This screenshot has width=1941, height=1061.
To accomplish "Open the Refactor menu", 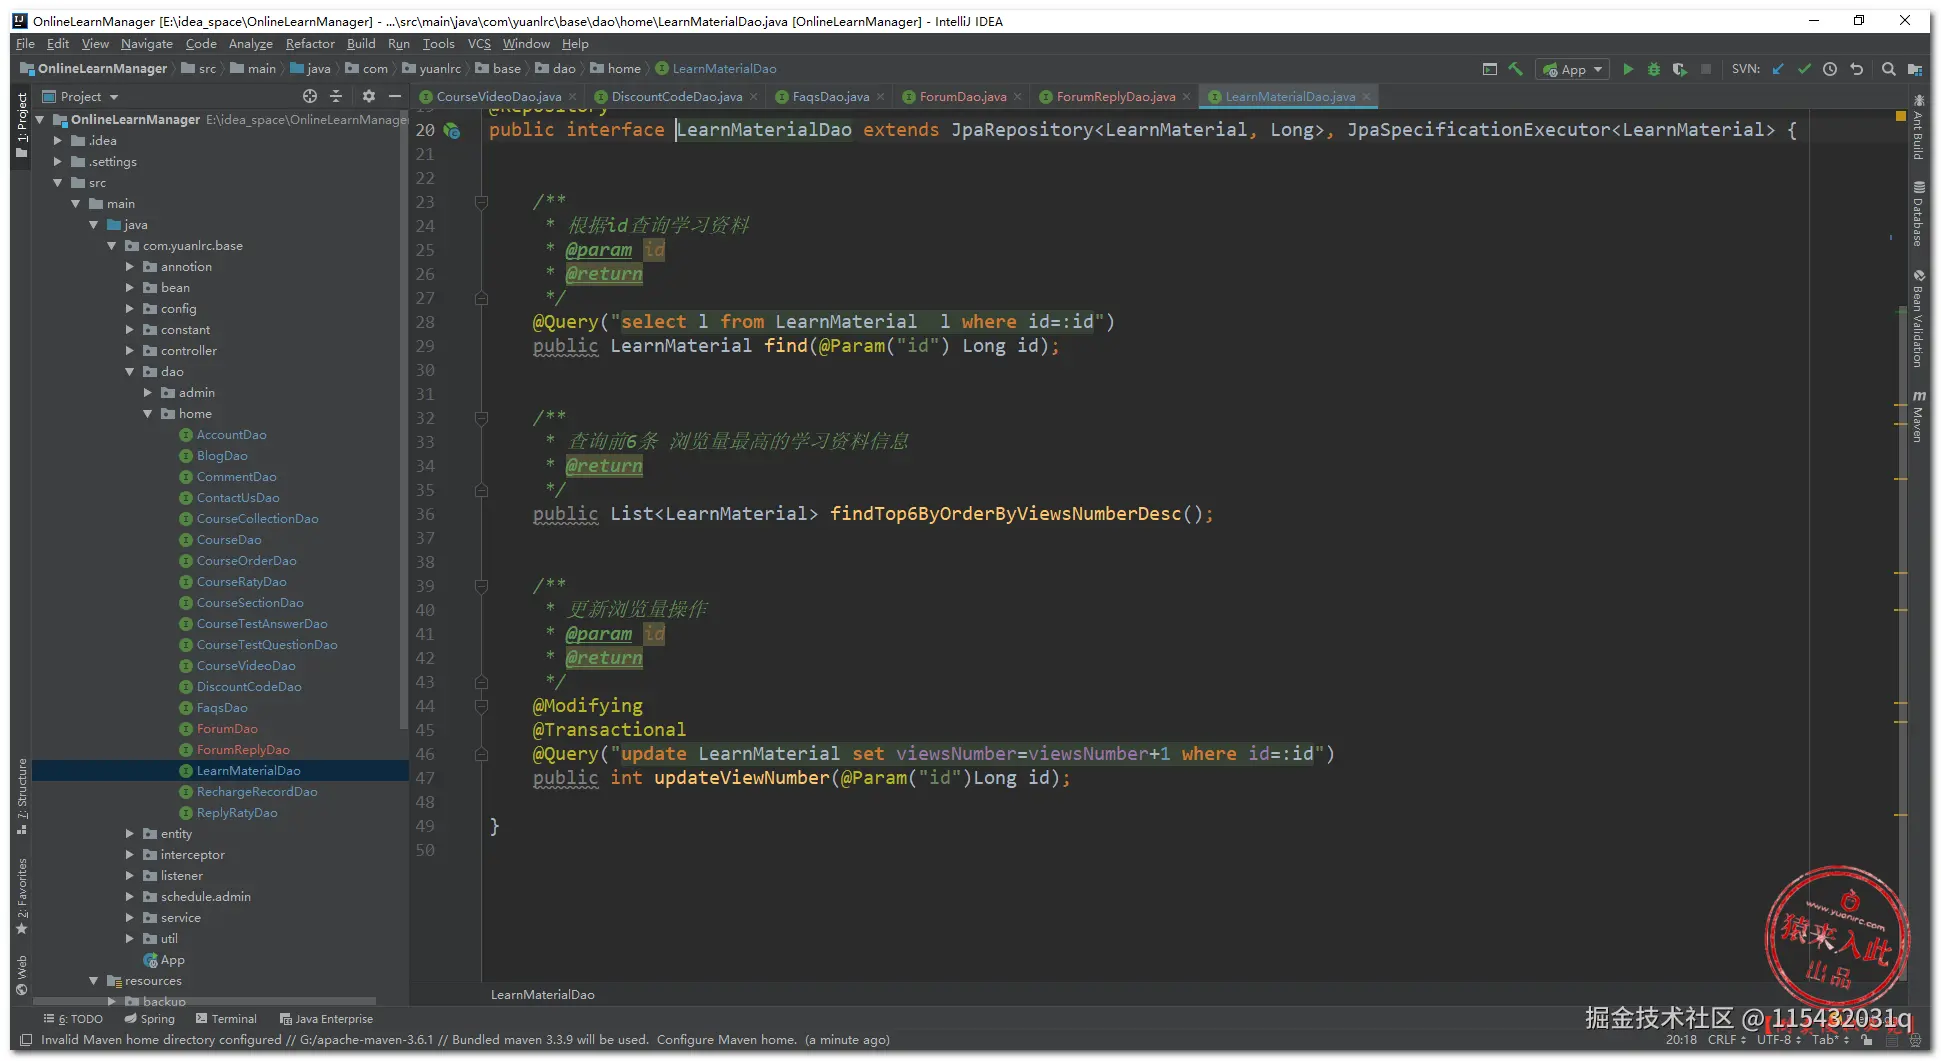I will coord(310,44).
